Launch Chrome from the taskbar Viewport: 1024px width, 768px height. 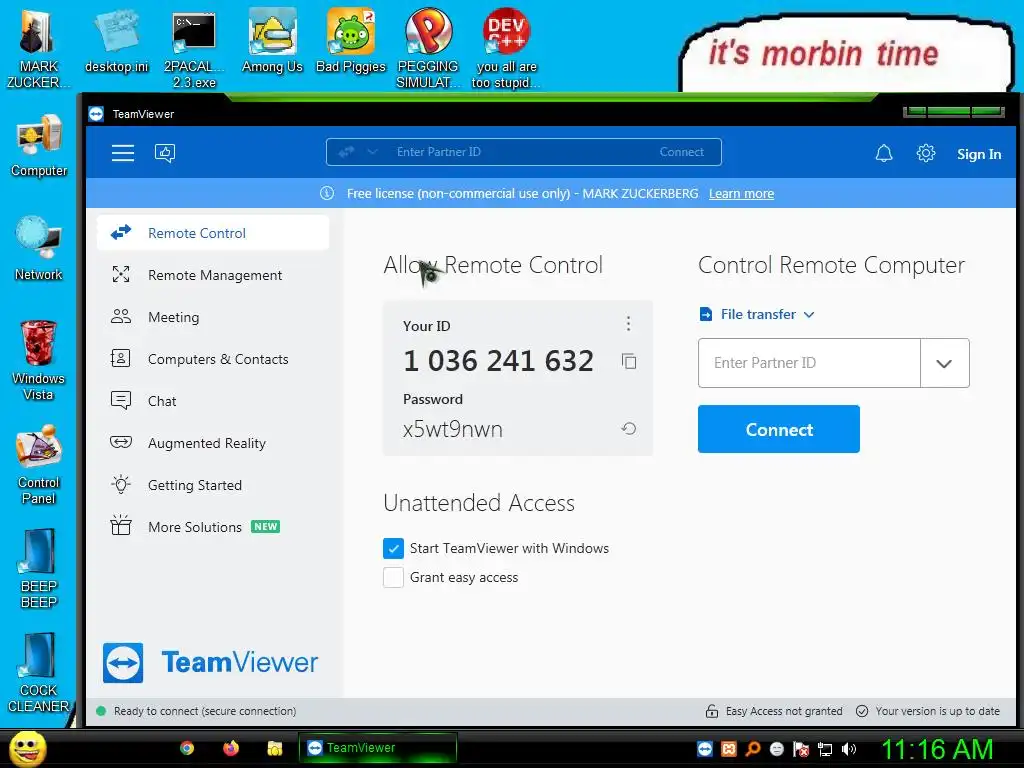pyautogui.click(x=187, y=748)
